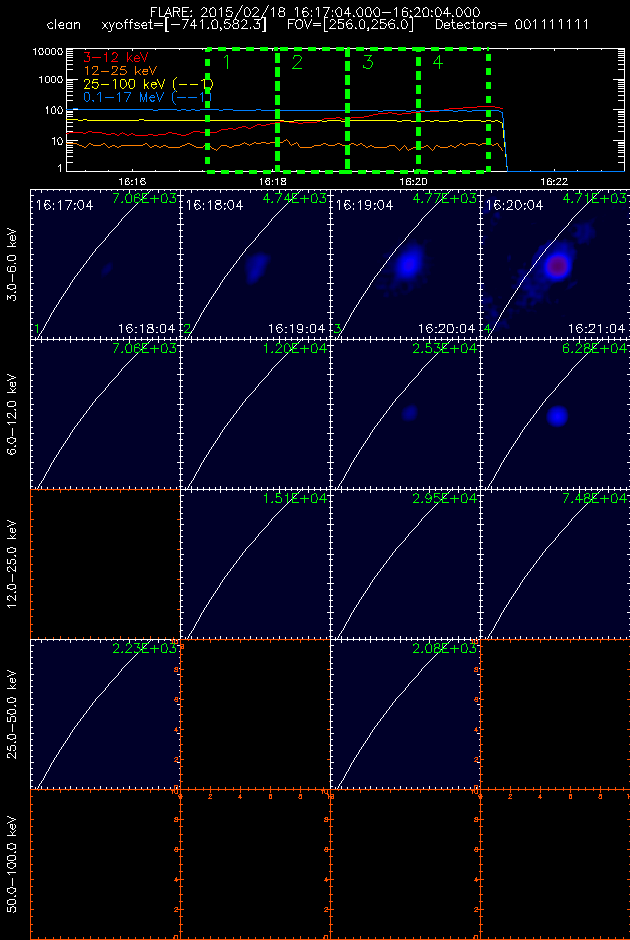Click the yellow '25-100 keV' legend entry
This screenshot has width=630, height=940.
pos(146,83)
